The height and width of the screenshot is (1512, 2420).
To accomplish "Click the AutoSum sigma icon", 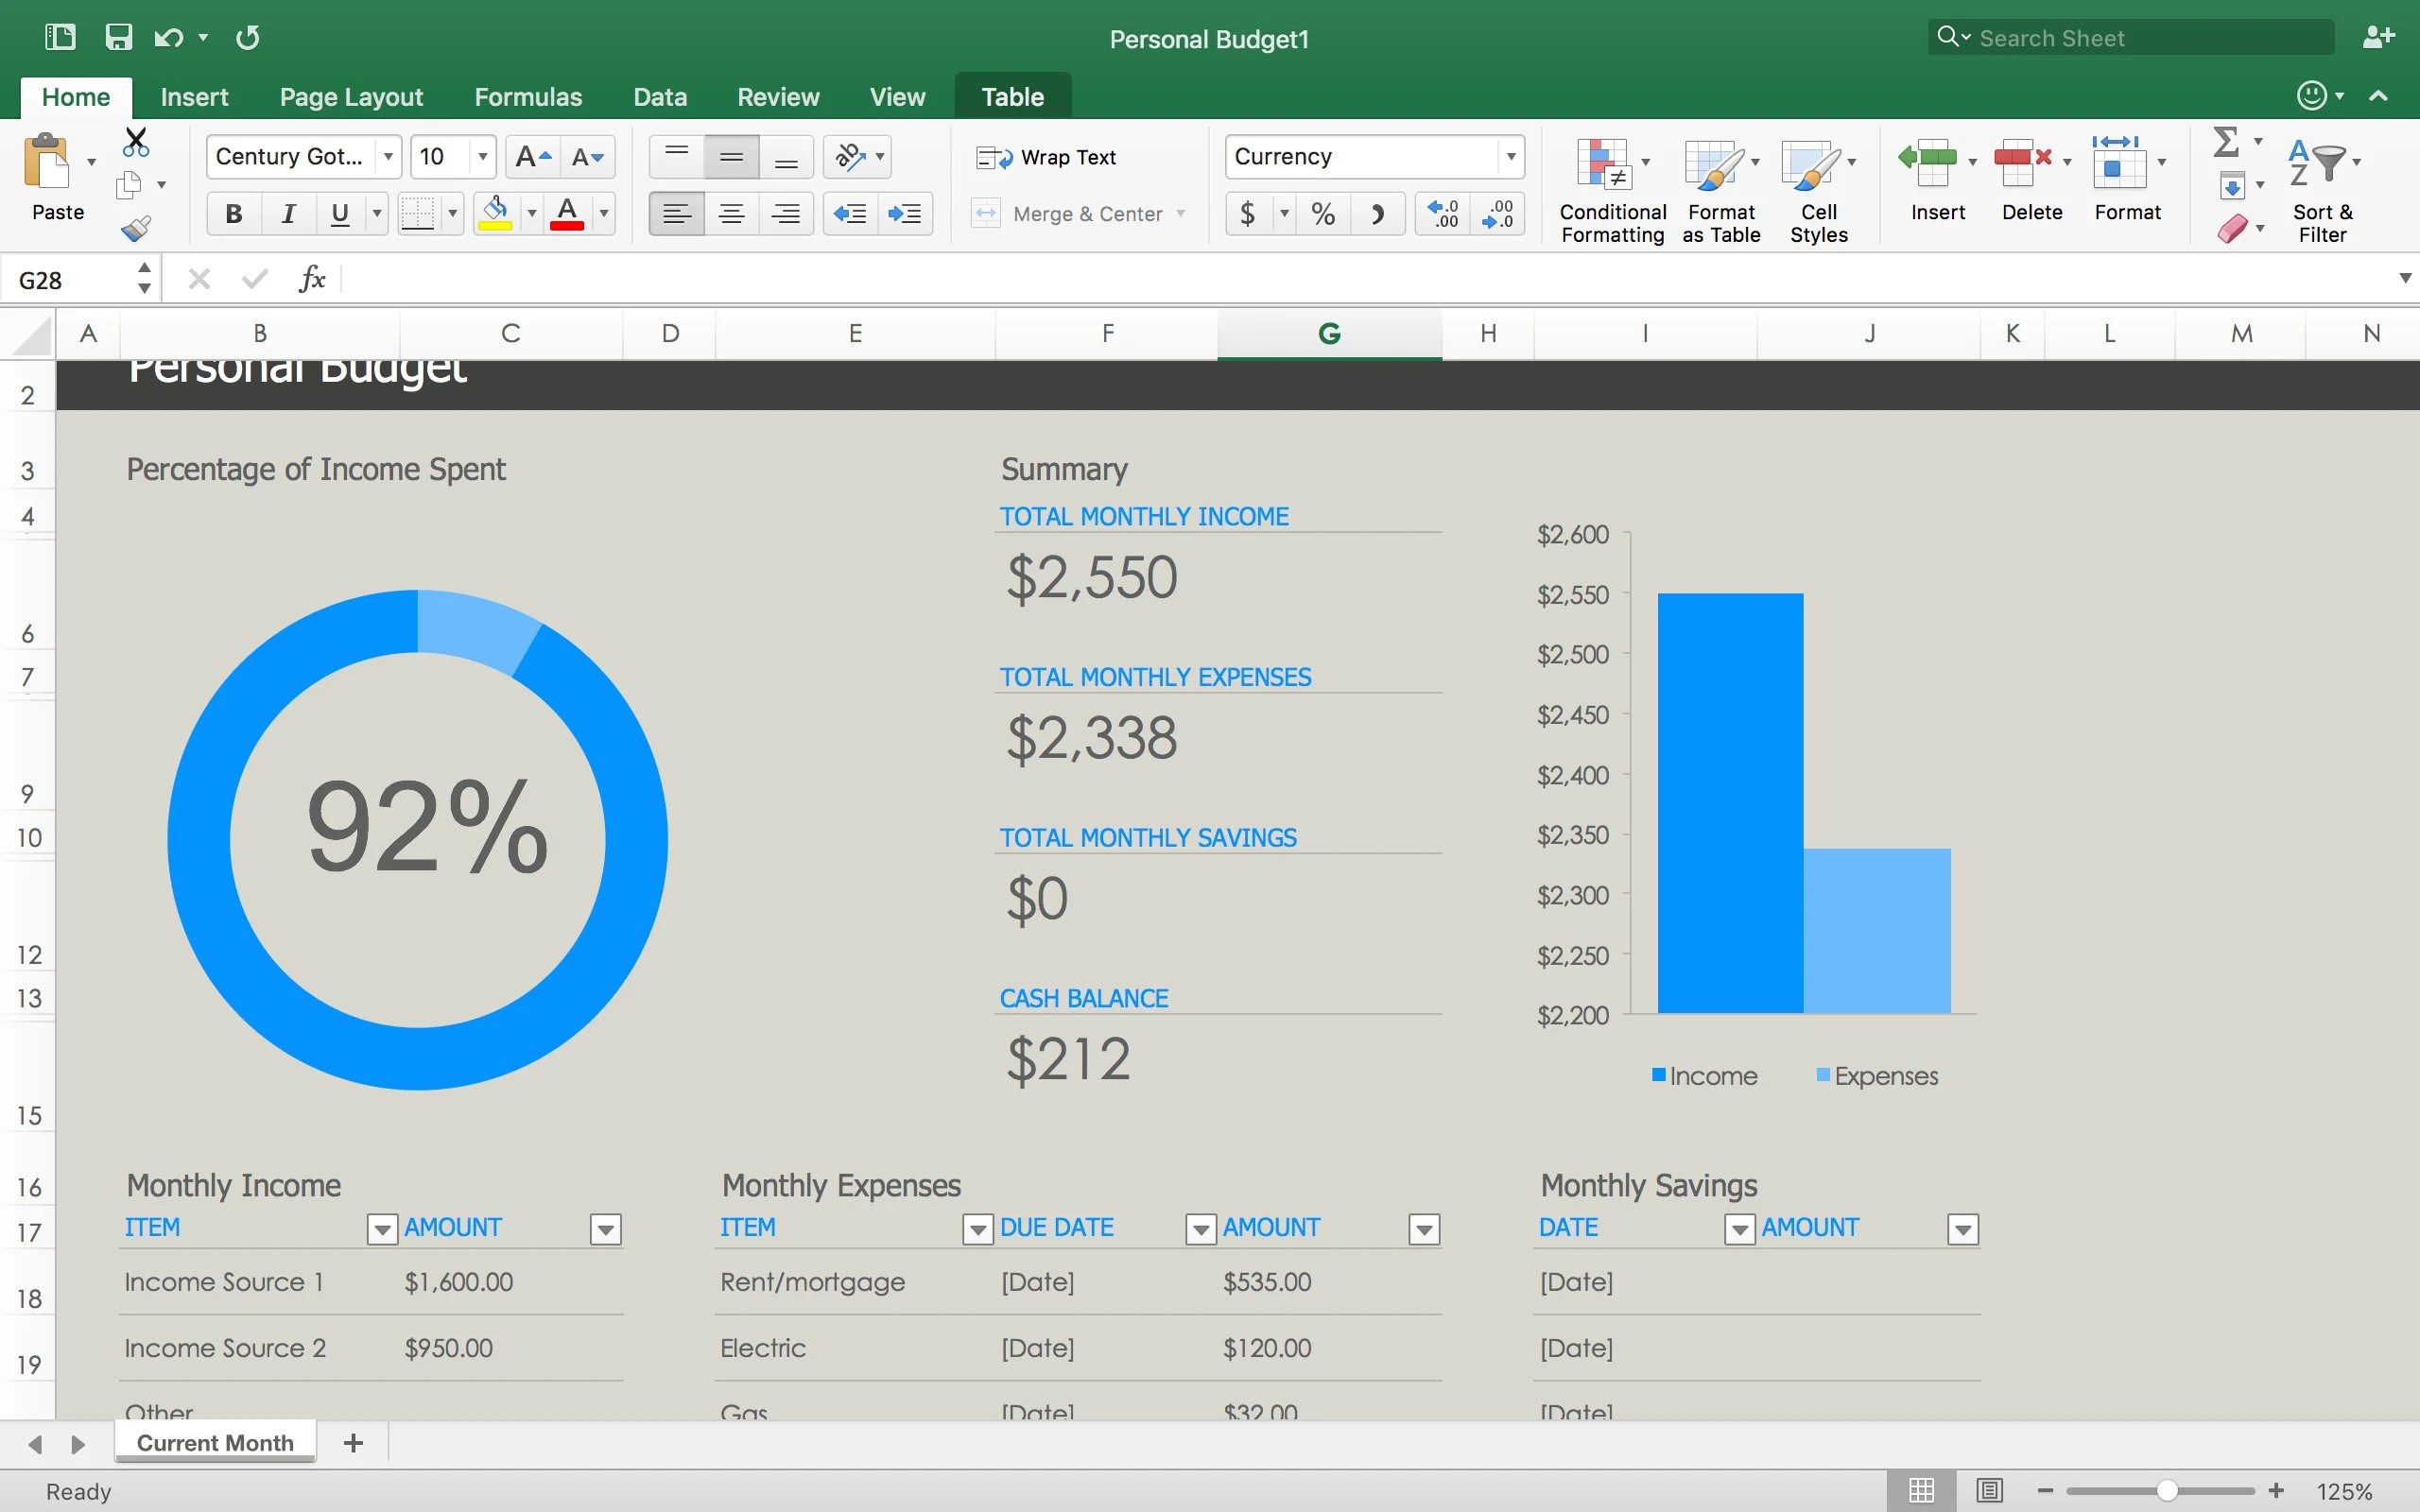I will [2226, 142].
